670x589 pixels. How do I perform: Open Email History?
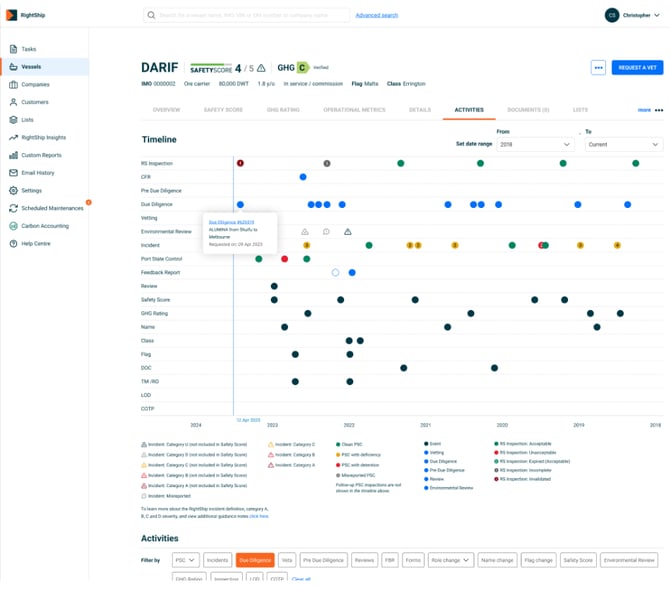(x=38, y=173)
